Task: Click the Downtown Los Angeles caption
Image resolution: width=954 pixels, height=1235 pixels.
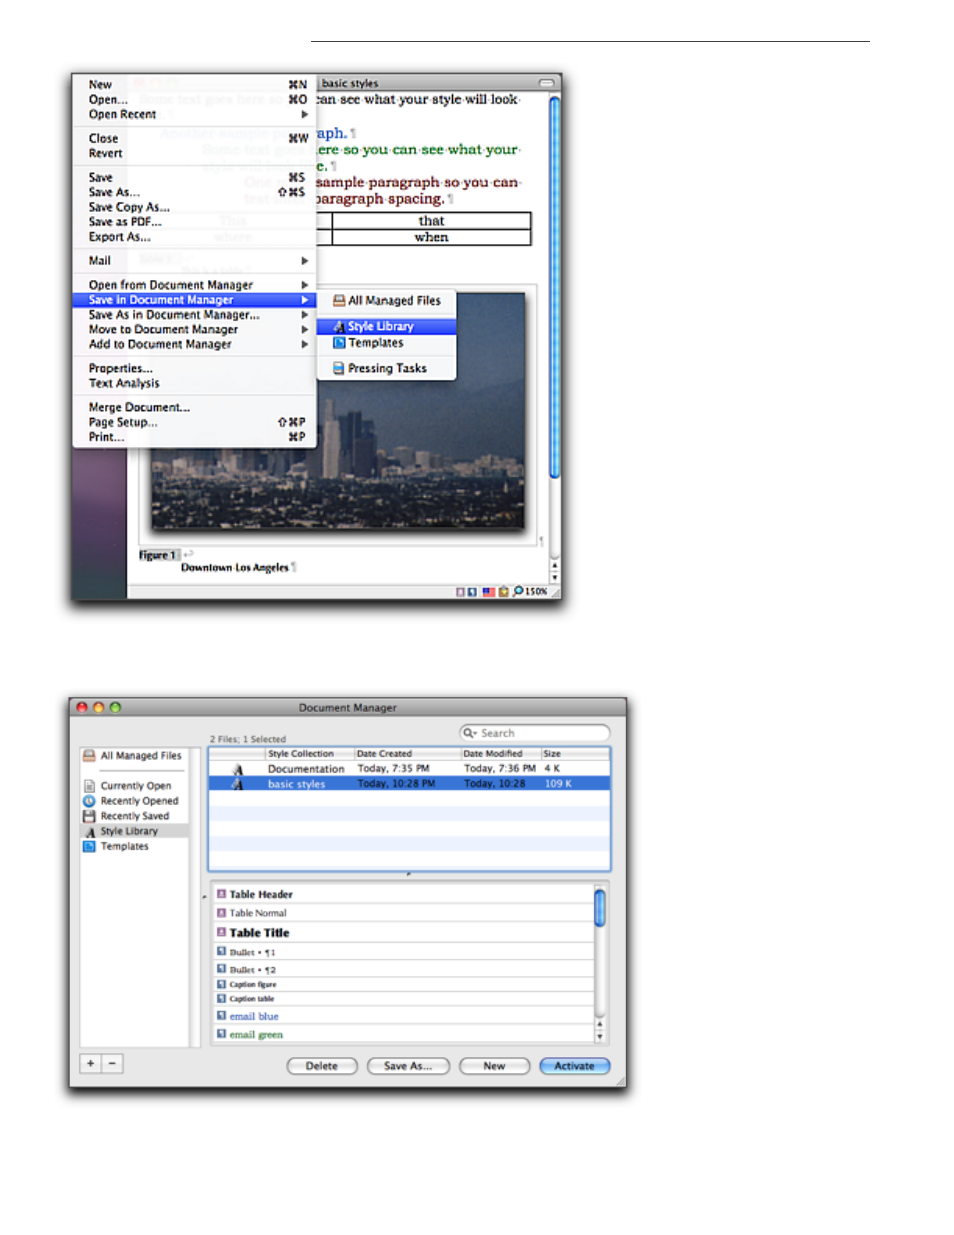Action: [235, 568]
